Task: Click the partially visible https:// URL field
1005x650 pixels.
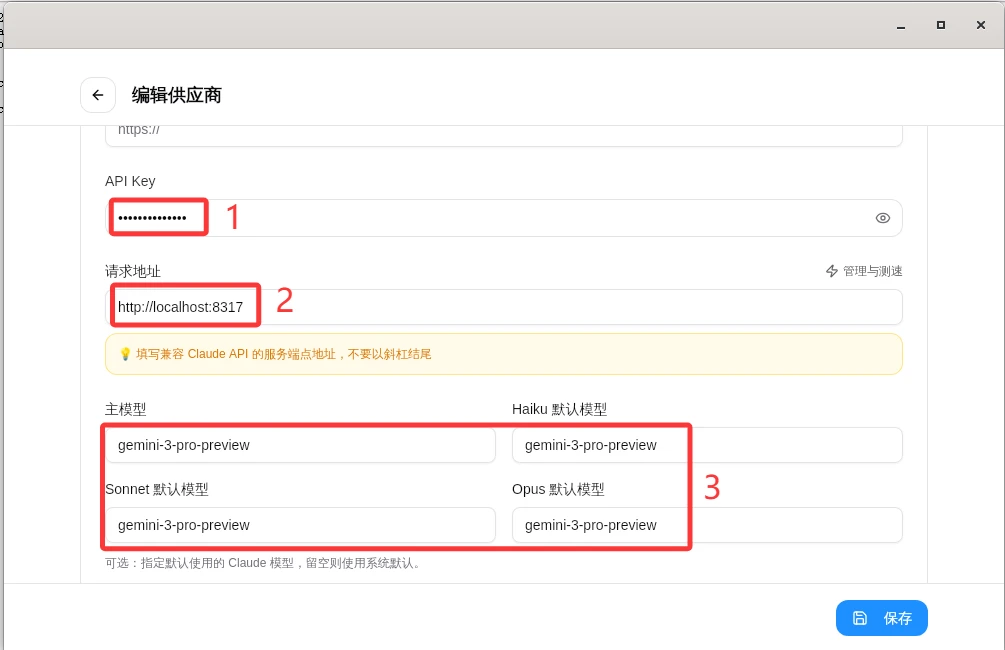Action: coord(504,135)
